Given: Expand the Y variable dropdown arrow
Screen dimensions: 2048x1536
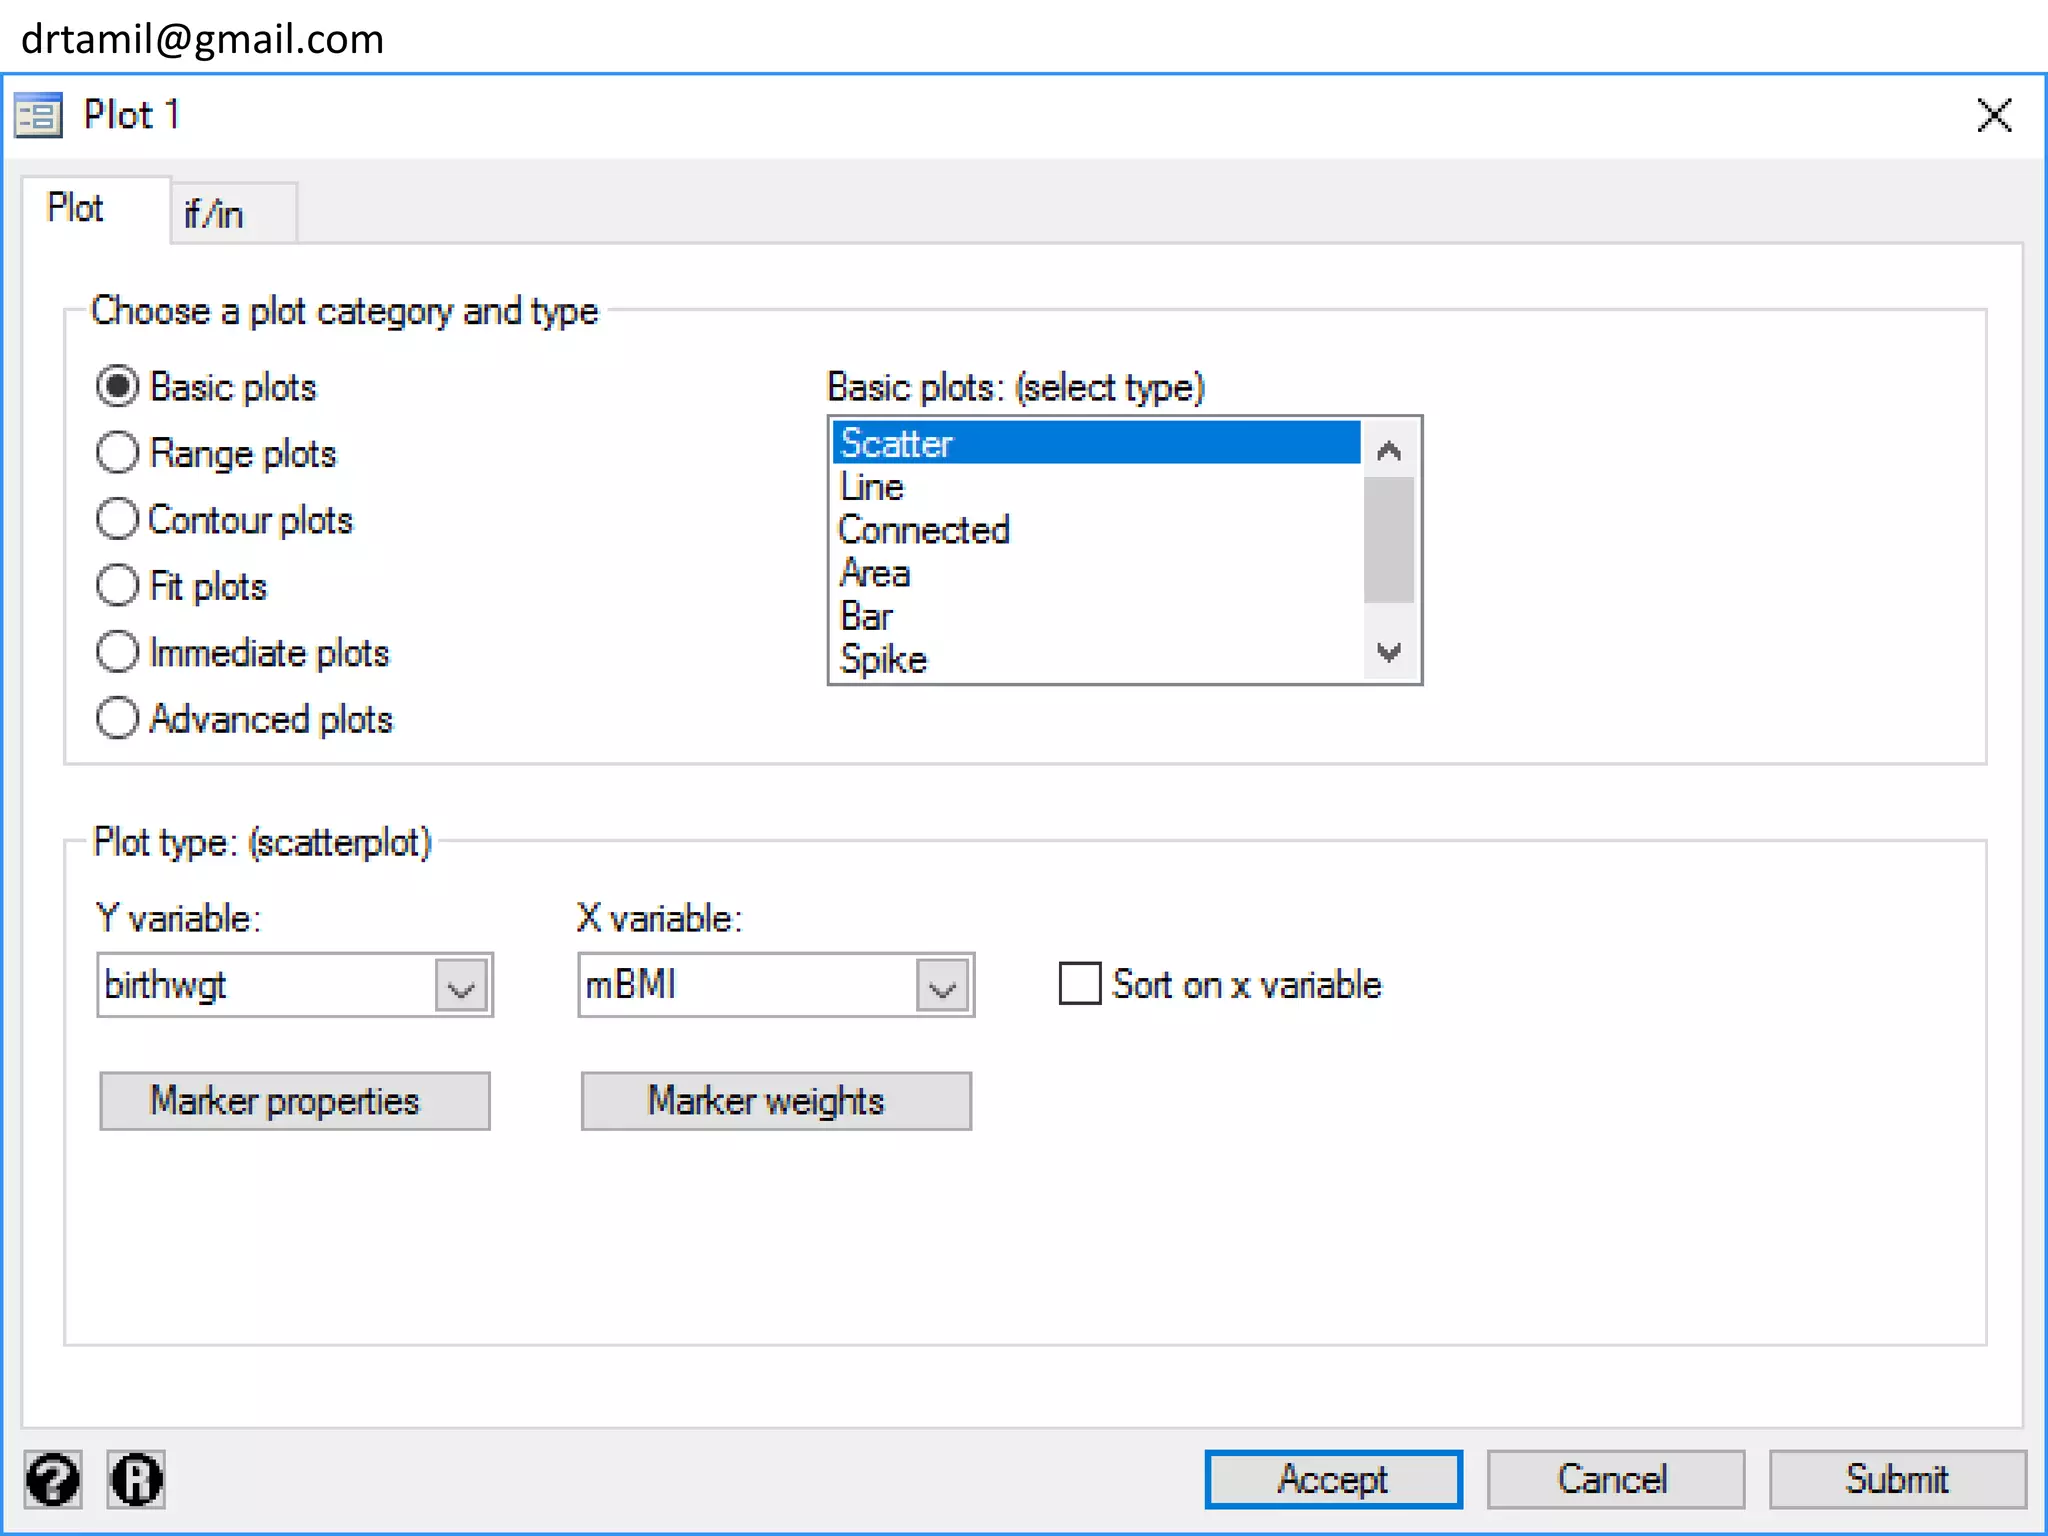Looking at the screenshot, I should [461, 987].
